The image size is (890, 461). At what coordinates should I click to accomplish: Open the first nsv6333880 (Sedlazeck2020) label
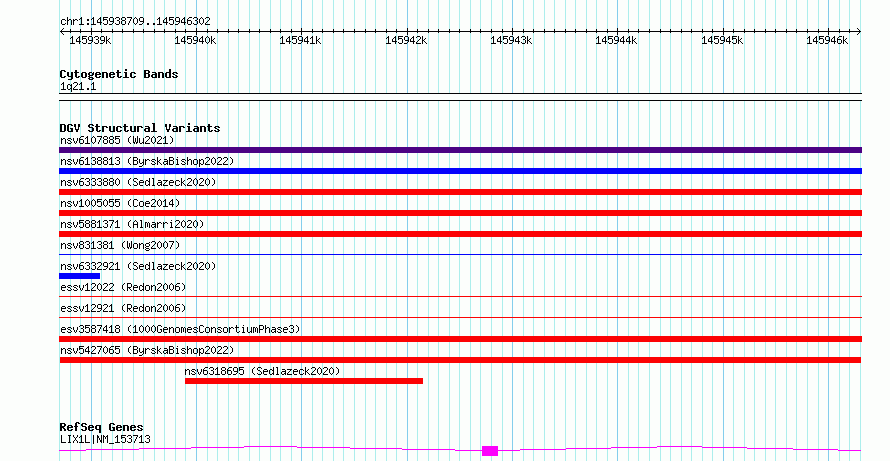click(x=138, y=182)
